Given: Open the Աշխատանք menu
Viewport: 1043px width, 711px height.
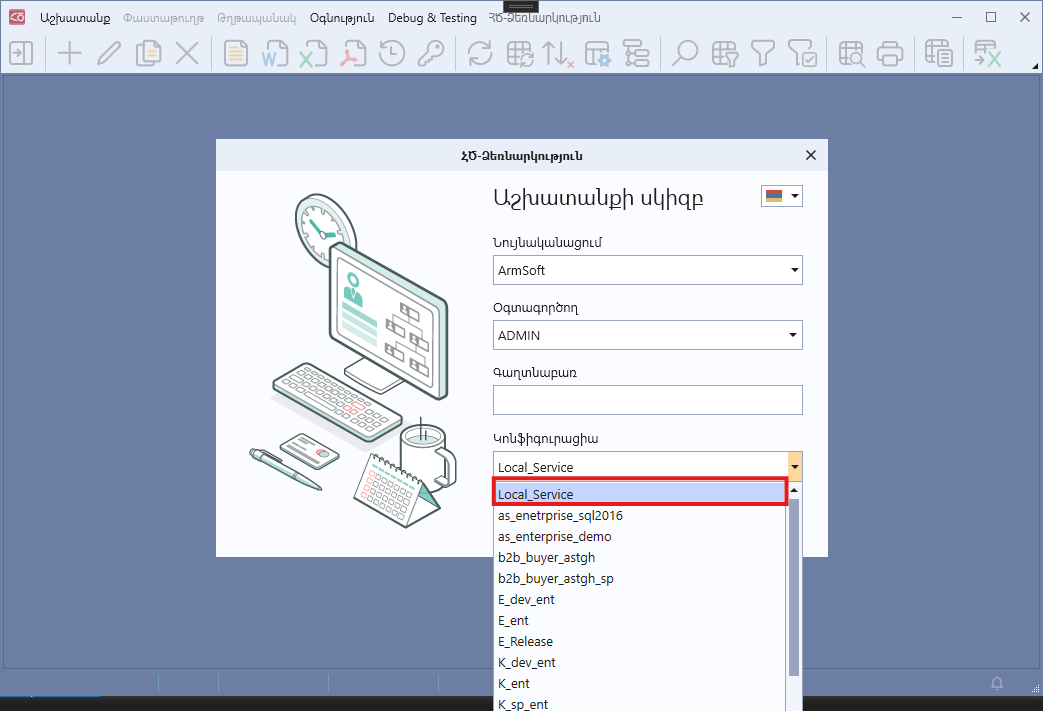Looking at the screenshot, I should tap(75, 18).
